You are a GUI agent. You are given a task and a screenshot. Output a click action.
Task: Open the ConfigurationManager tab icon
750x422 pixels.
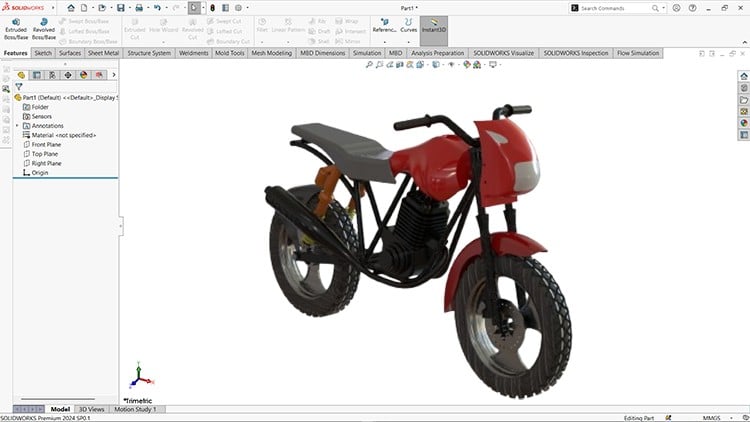pos(52,74)
